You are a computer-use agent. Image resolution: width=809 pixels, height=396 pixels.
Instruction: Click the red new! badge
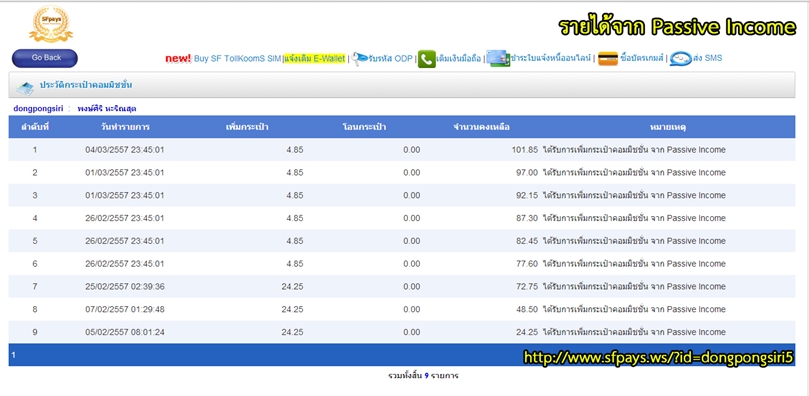pos(178,58)
